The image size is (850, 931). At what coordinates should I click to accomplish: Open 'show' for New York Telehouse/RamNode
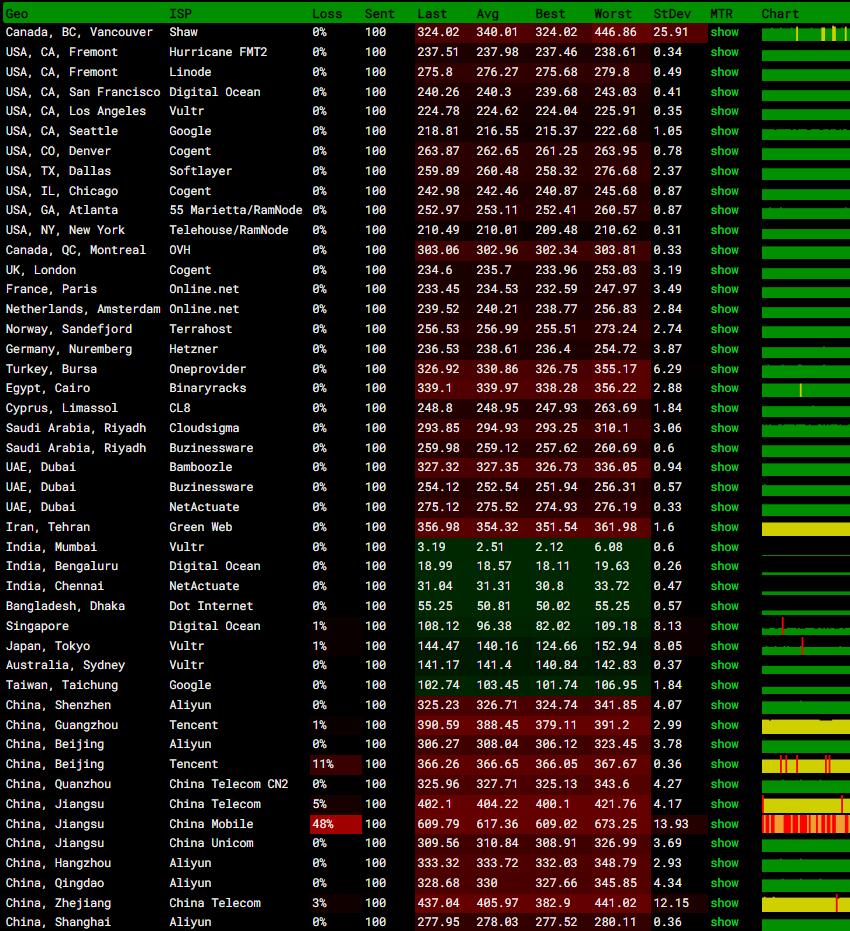coord(724,230)
